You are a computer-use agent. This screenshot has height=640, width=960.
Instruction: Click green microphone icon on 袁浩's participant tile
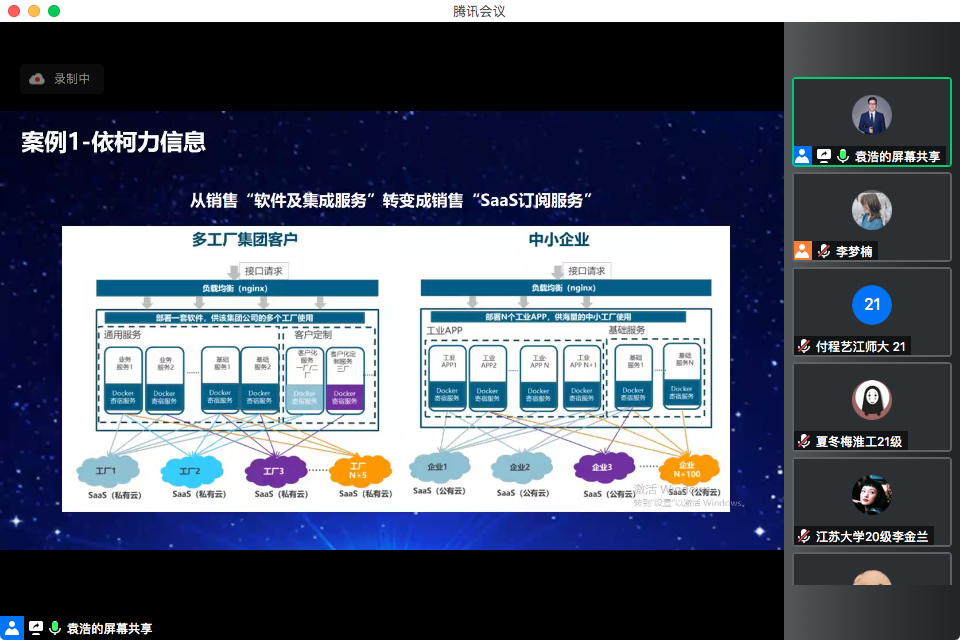(843, 156)
